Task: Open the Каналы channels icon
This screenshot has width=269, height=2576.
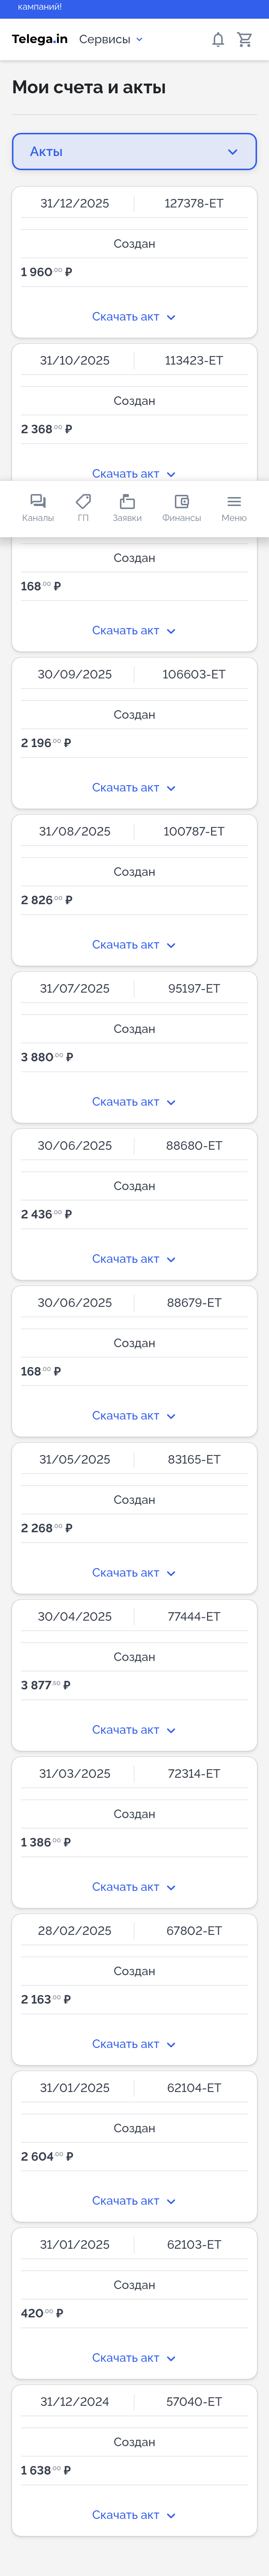Action: click(38, 502)
